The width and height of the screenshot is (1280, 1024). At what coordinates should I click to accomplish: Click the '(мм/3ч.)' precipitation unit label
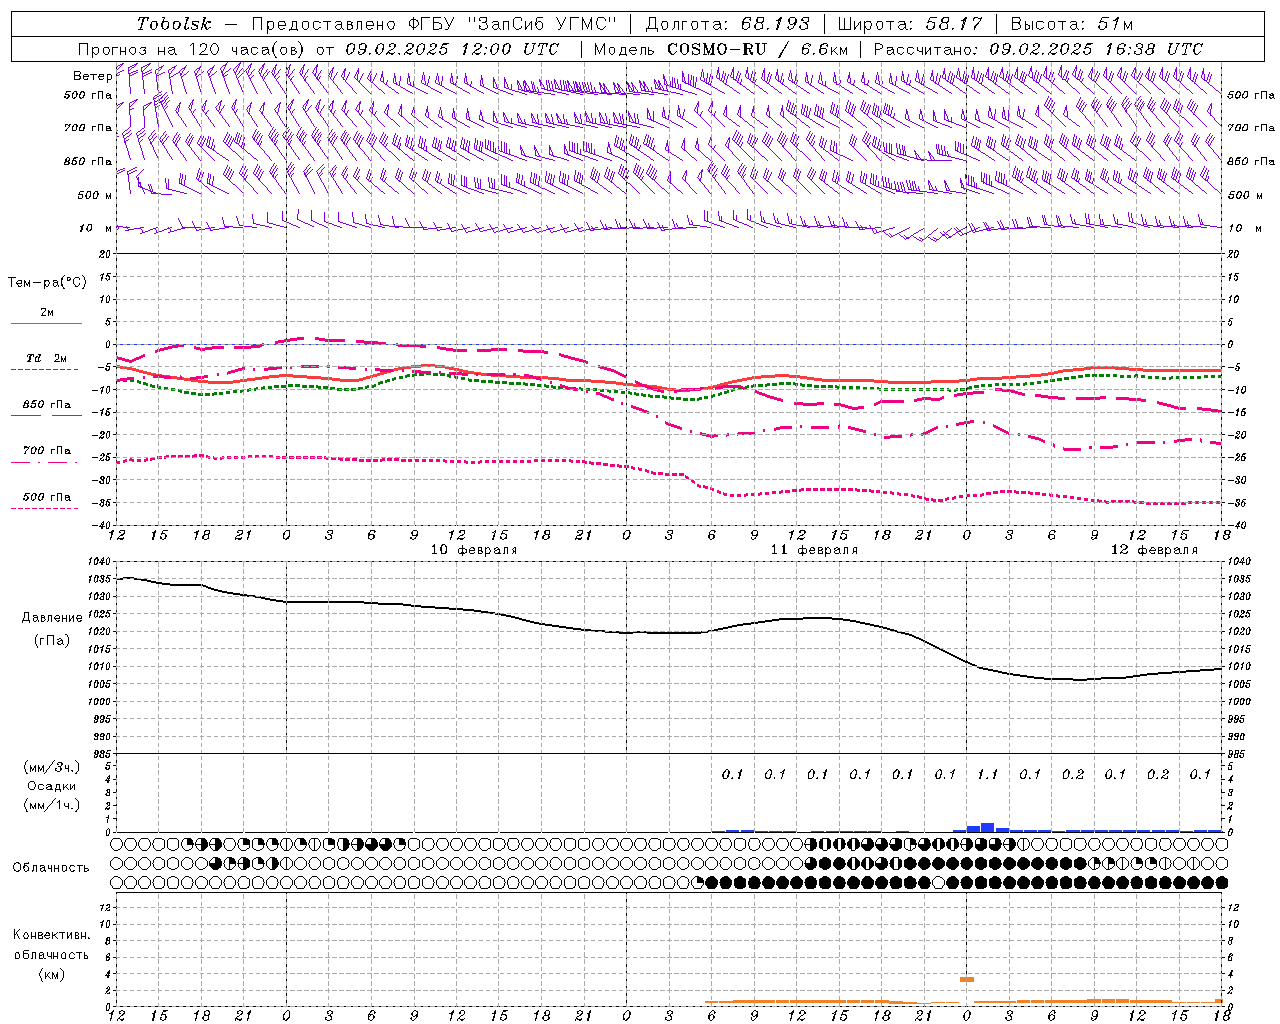[52, 767]
